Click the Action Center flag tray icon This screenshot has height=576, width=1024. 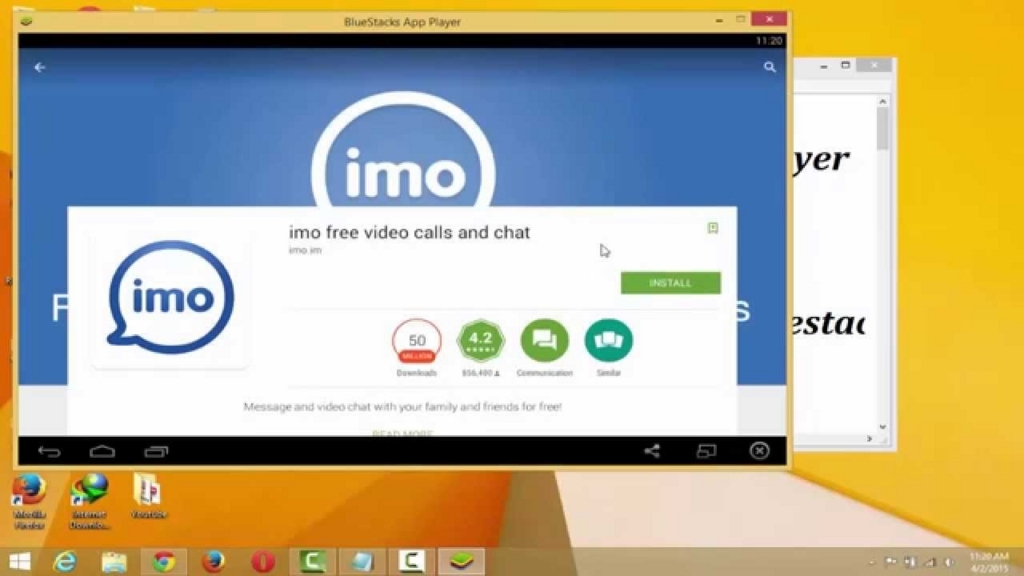[891, 562]
